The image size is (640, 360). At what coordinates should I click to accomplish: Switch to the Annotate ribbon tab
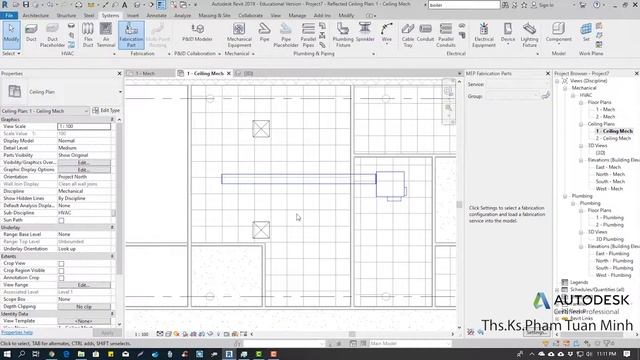click(x=156, y=16)
